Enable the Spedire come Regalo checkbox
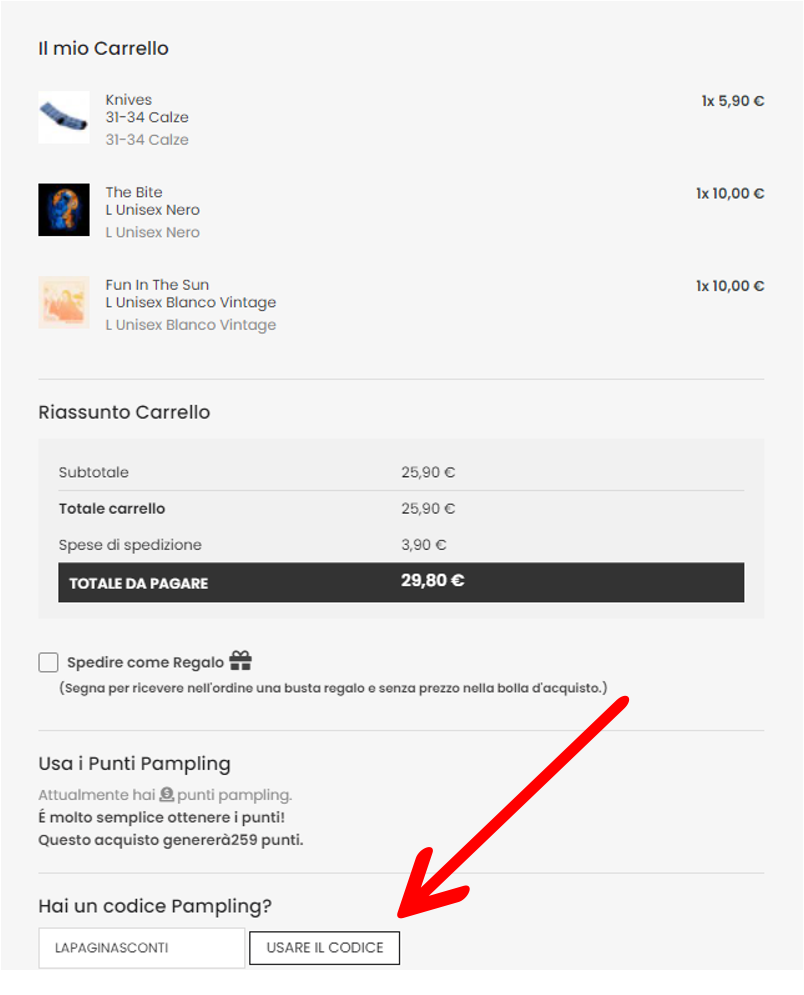 pos(48,662)
